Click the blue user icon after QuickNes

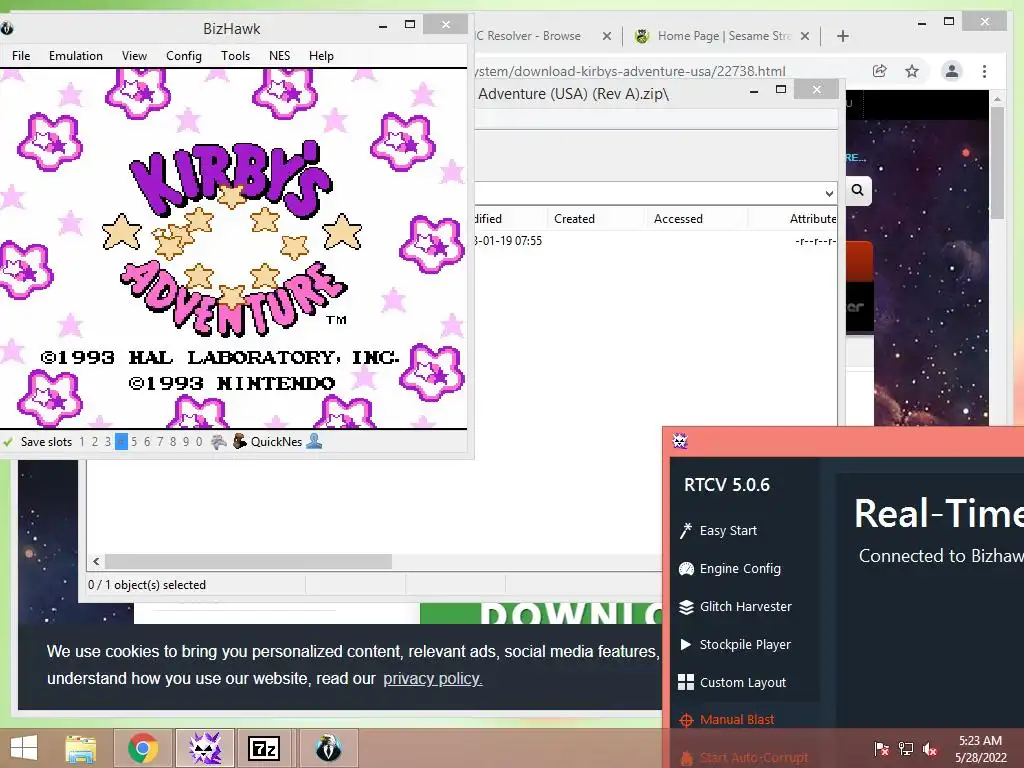click(x=314, y=441)
